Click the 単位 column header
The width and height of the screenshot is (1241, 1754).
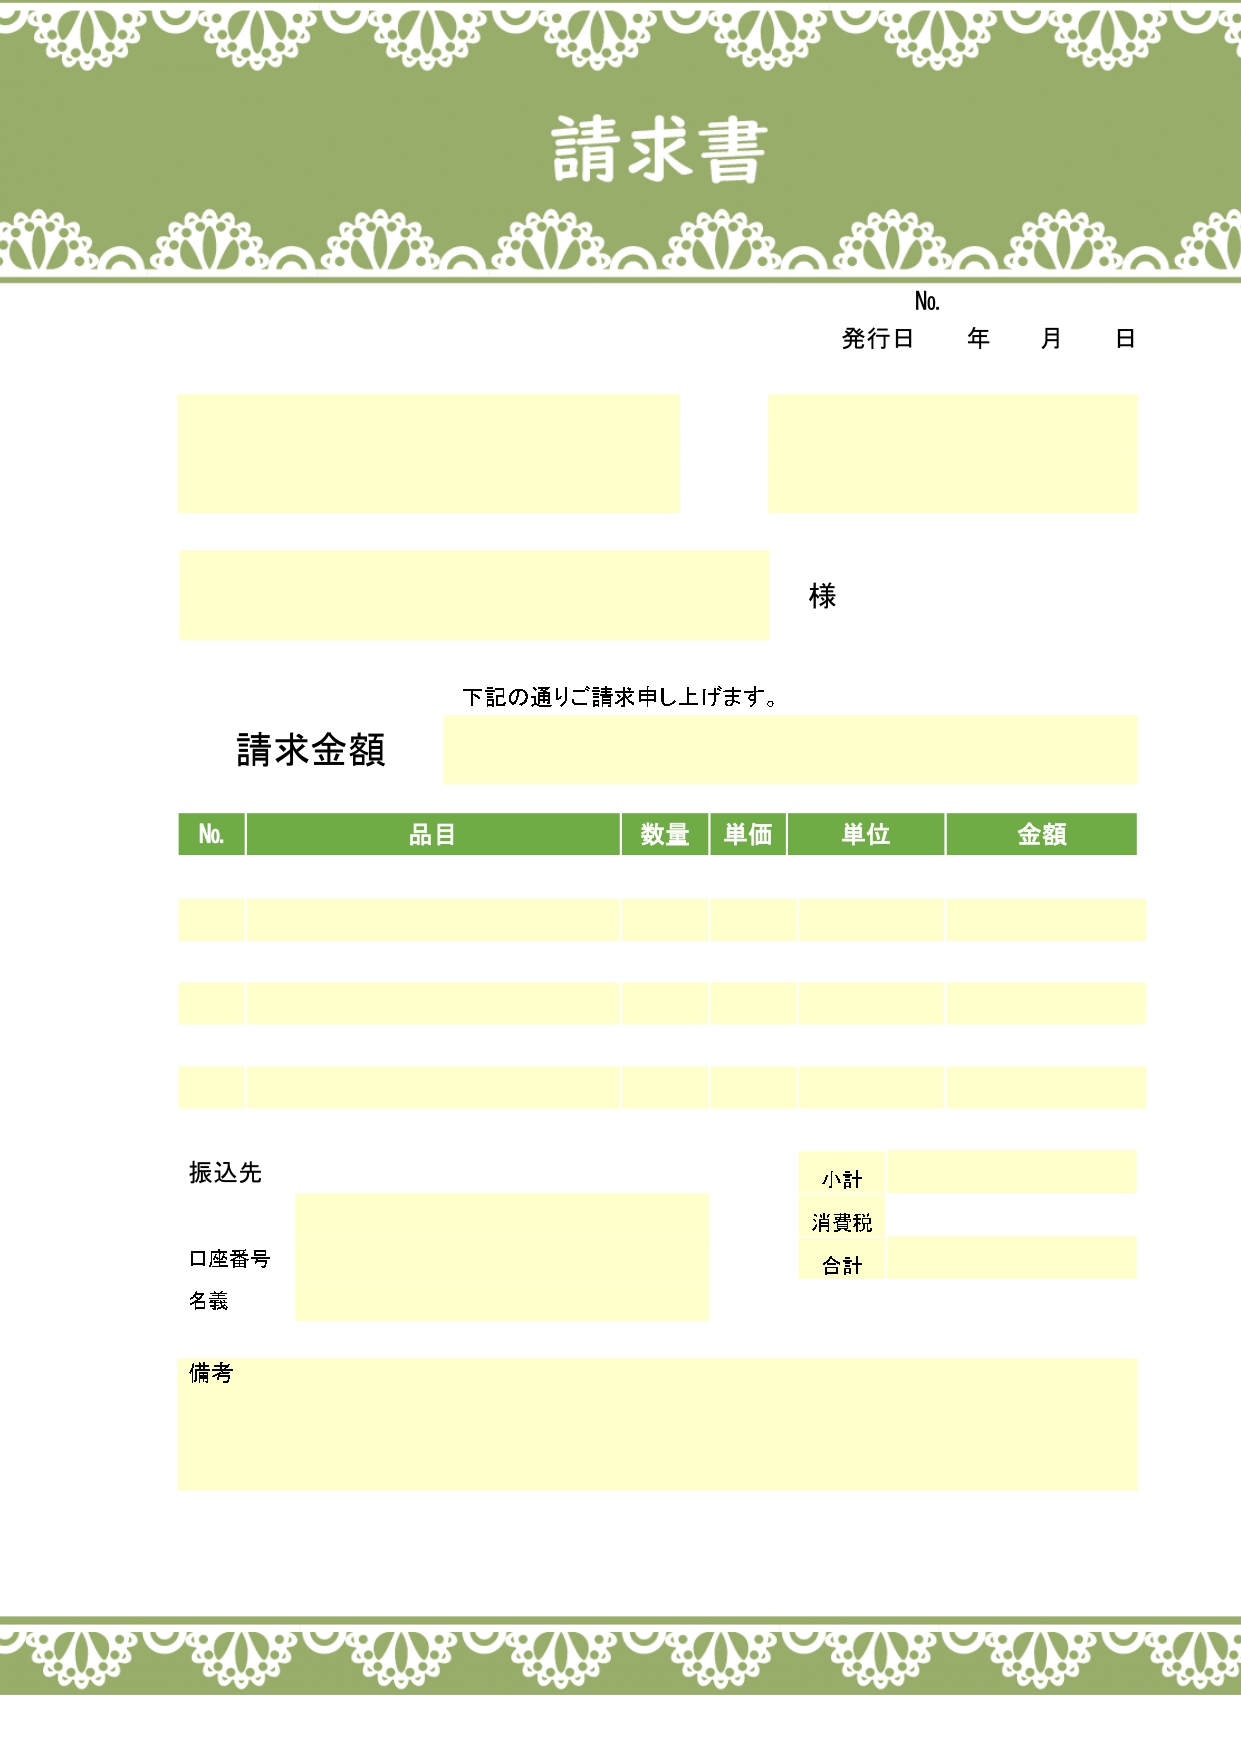tap(866, 834)
